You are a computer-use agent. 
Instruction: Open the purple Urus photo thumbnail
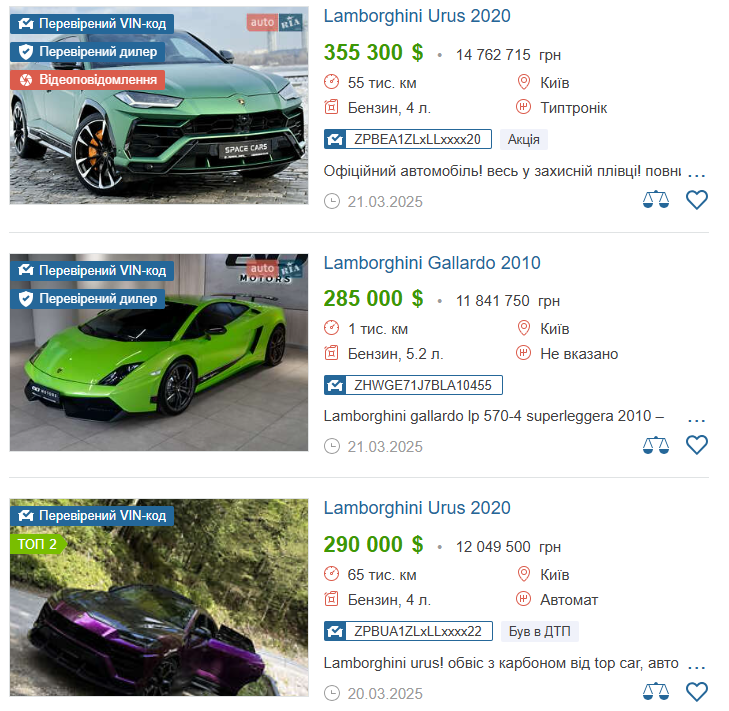point(159,597)
